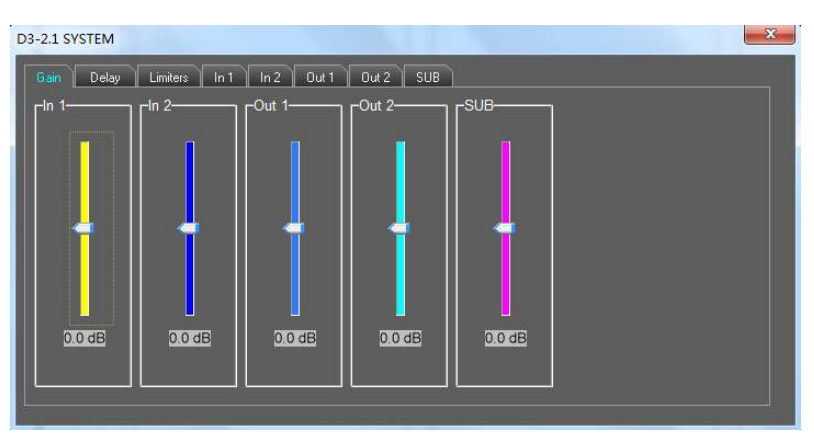The width and height of the screenshot is (814, 442).
Task: Click the Out 1 0.0 dB field
Action: tap(295, 338)
